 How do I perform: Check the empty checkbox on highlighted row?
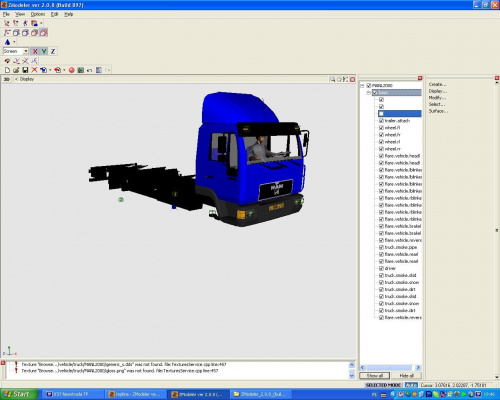[x=381, y=114]
